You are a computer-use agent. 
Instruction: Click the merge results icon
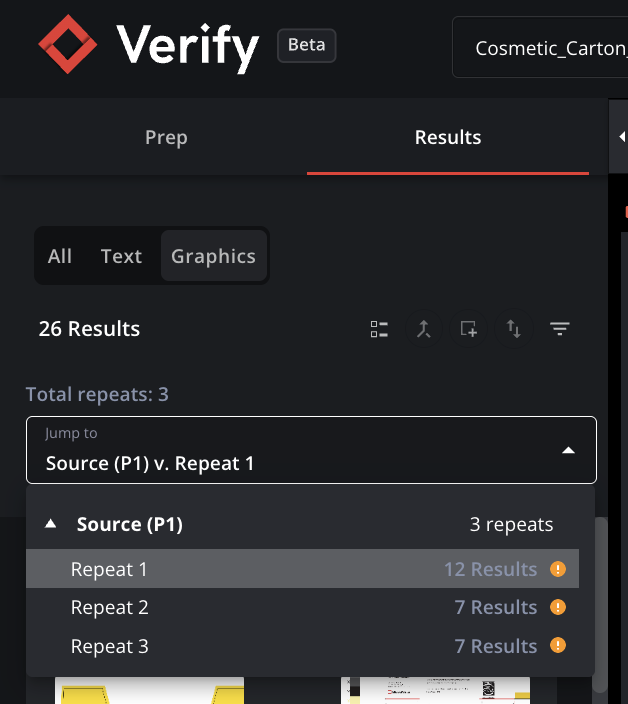click(424, 329)
